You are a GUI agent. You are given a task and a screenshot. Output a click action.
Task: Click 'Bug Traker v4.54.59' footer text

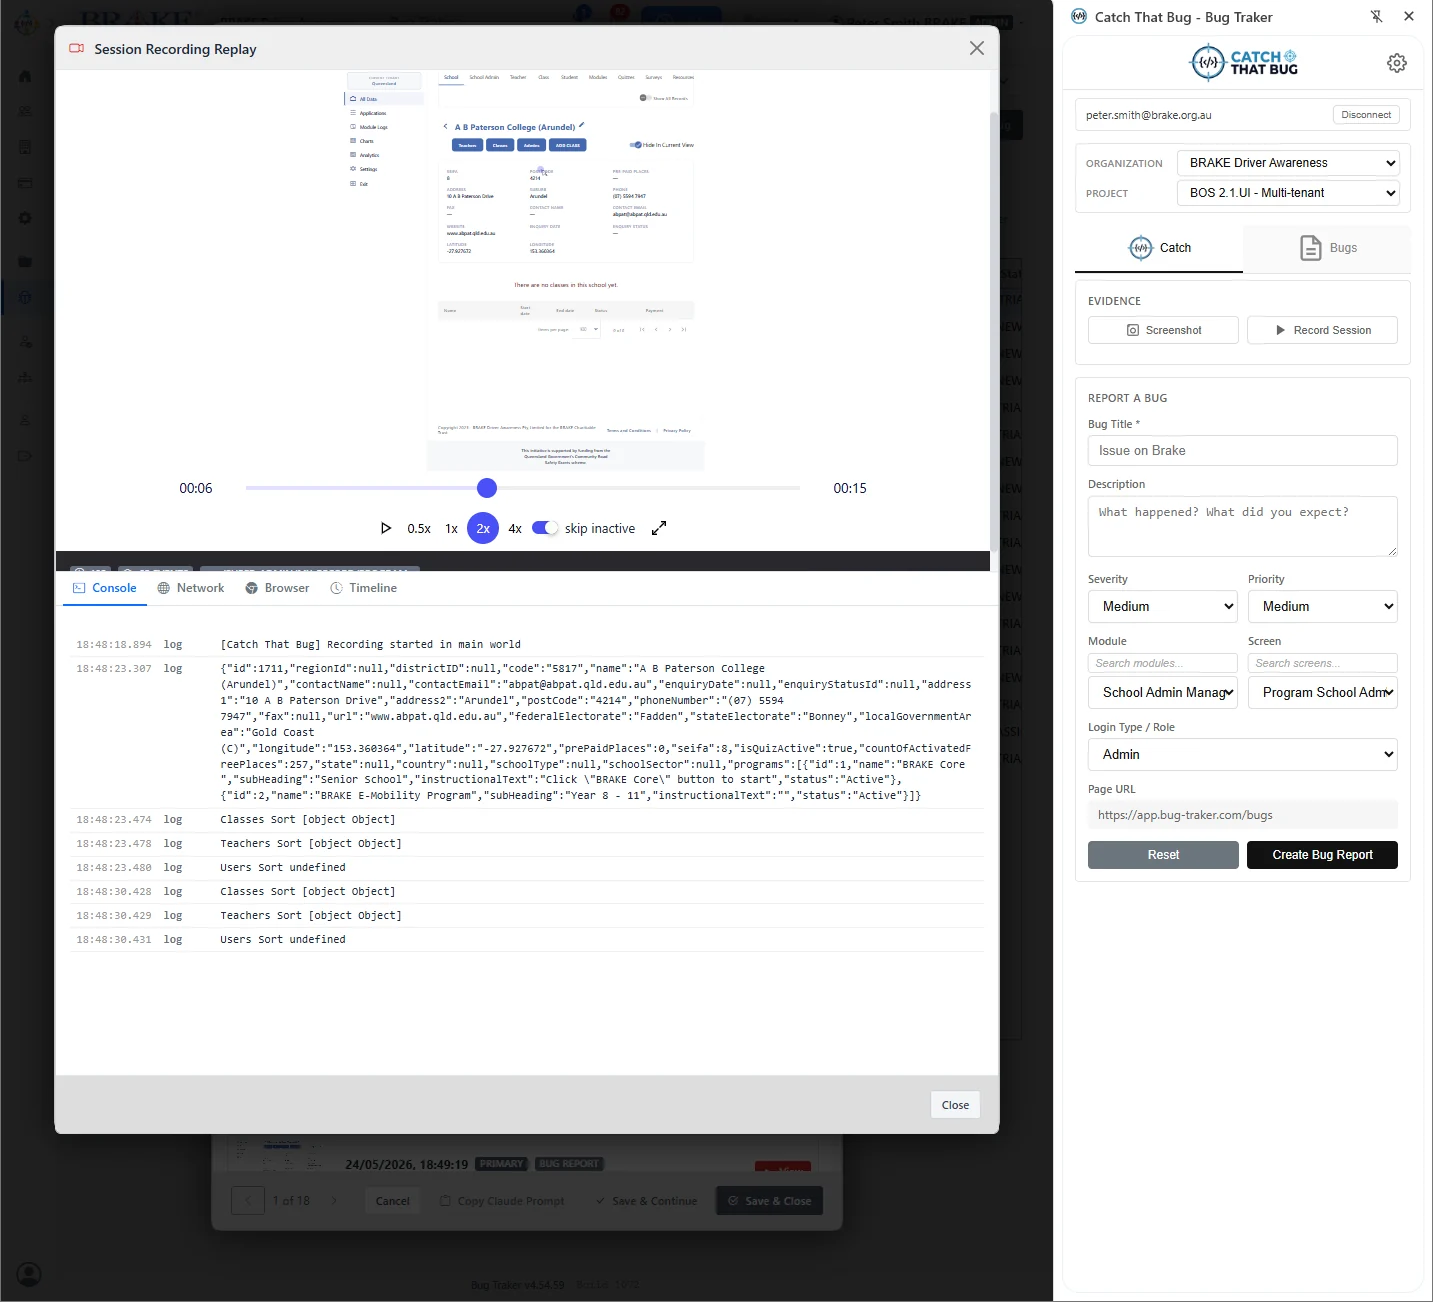(x=517, y=1285)
